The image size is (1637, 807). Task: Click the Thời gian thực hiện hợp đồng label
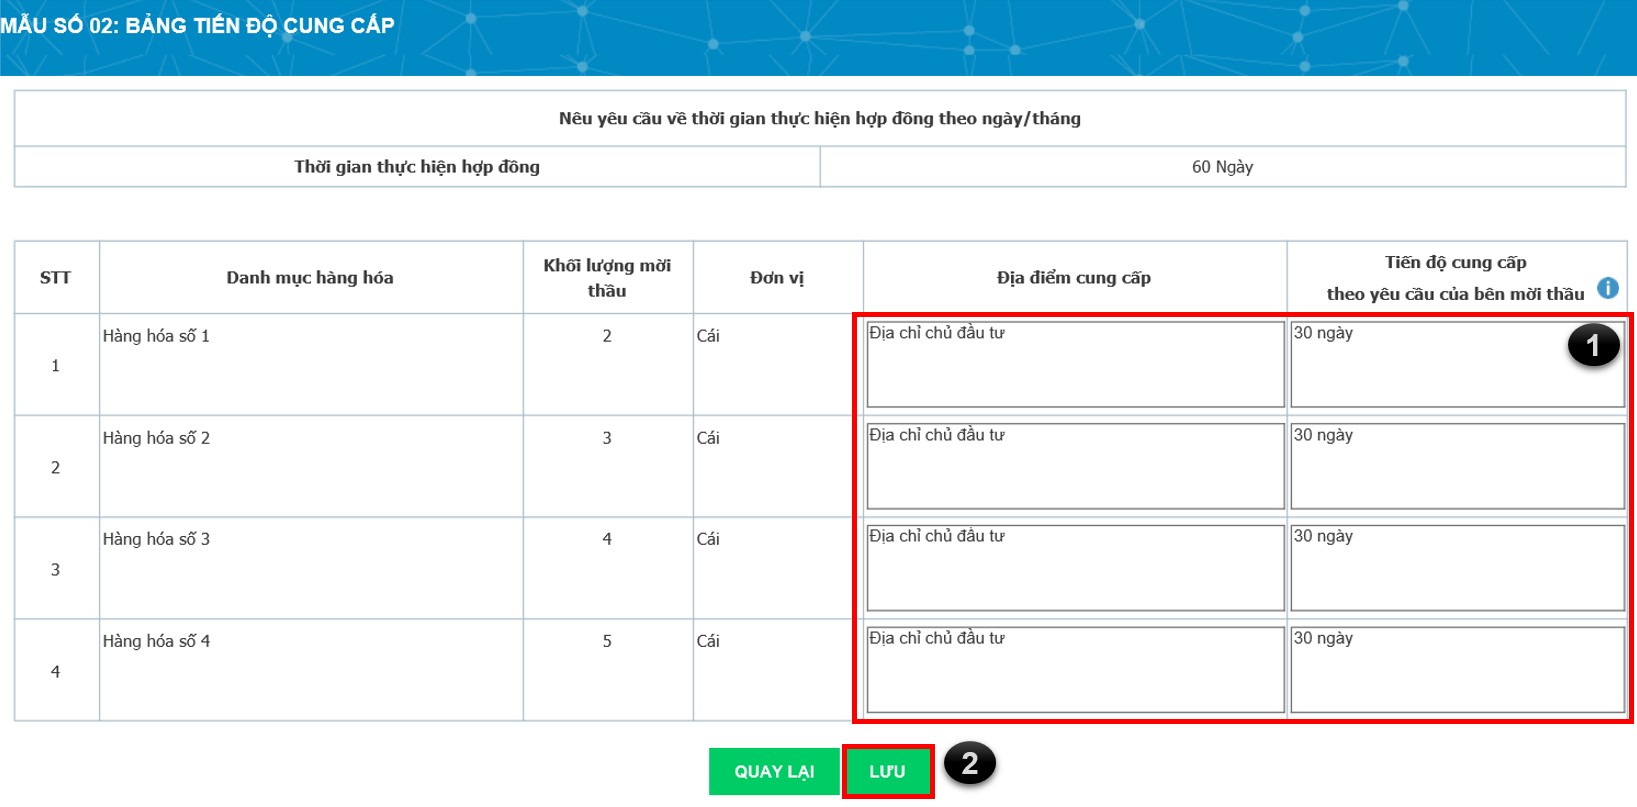(417, 167)
